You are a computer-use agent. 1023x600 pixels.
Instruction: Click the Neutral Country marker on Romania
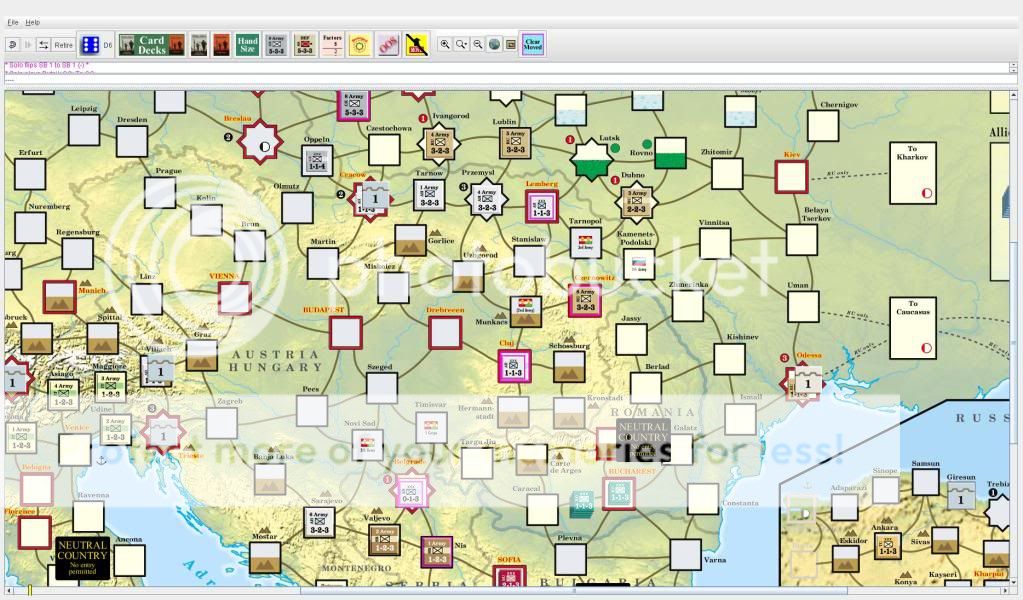[643, 441]
